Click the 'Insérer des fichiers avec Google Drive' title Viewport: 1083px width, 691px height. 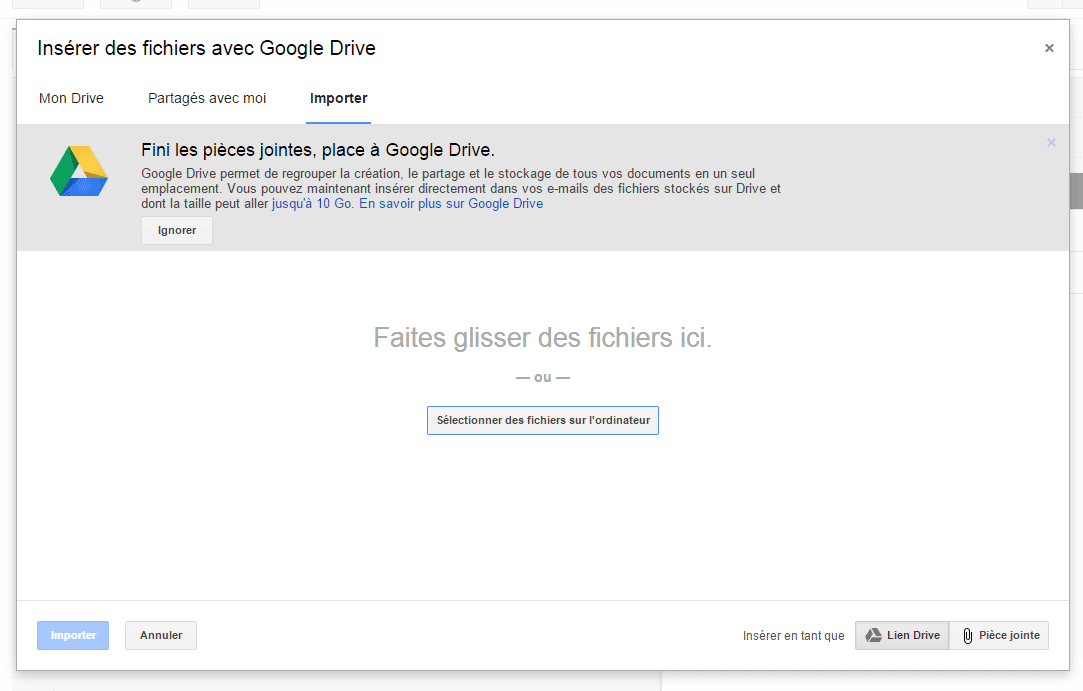(207, 48)
